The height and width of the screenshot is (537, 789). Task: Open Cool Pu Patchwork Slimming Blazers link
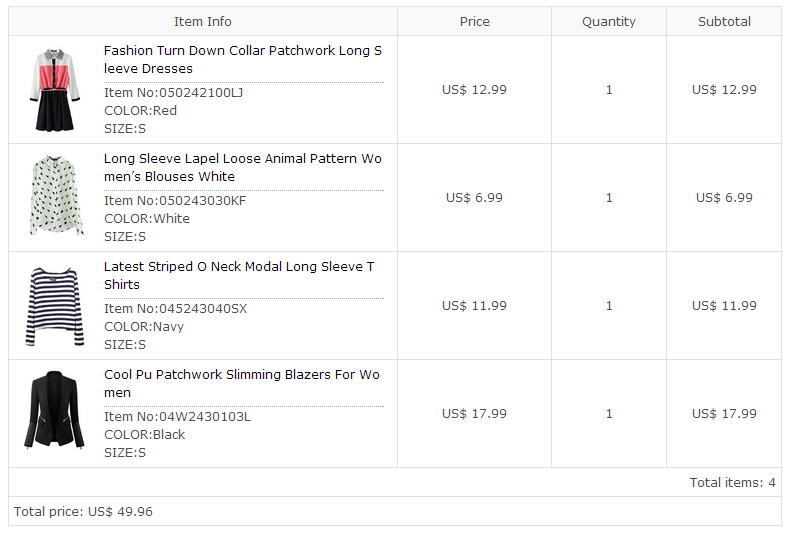242,383
